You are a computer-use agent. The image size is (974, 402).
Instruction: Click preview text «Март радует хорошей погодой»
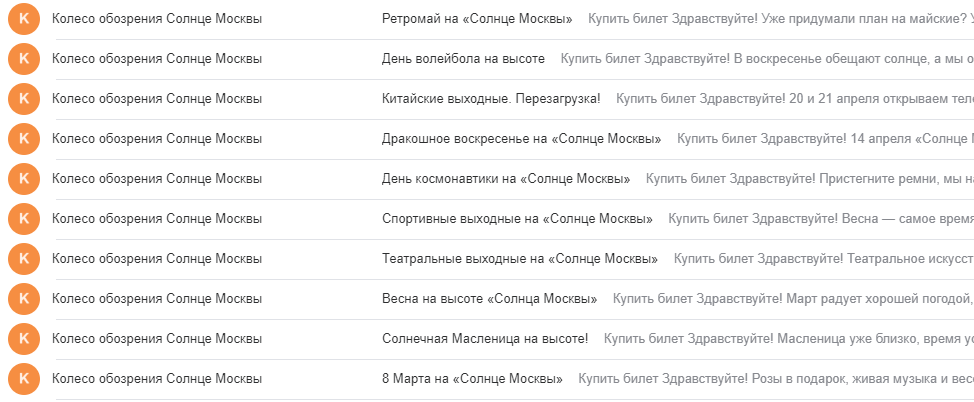(793, 299)
